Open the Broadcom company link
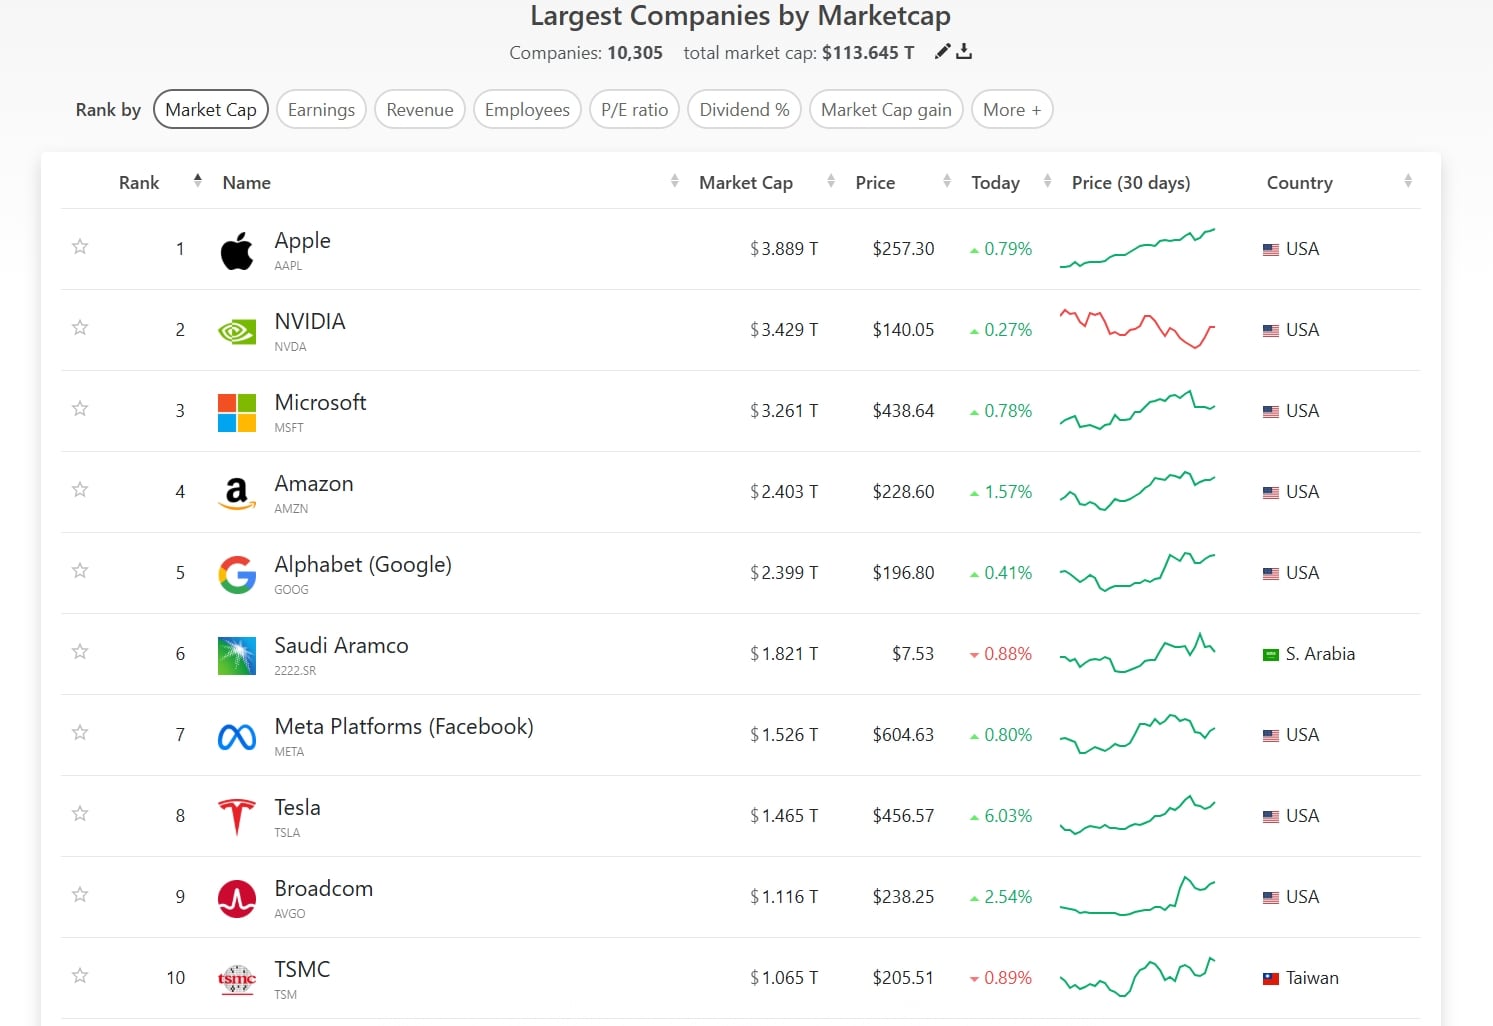 [323, 889]
